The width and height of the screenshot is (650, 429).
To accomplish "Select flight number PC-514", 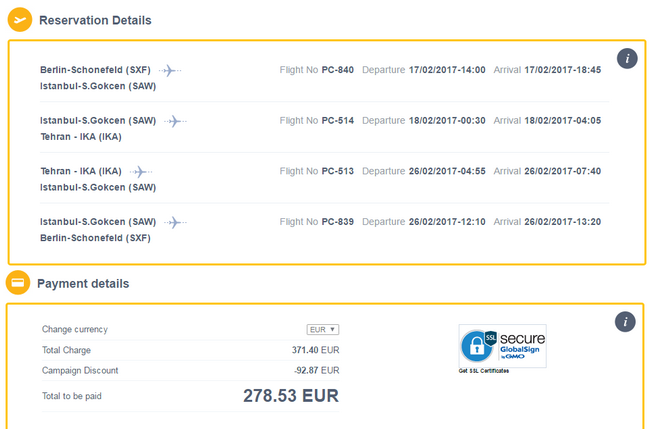I will coord(337,121).
